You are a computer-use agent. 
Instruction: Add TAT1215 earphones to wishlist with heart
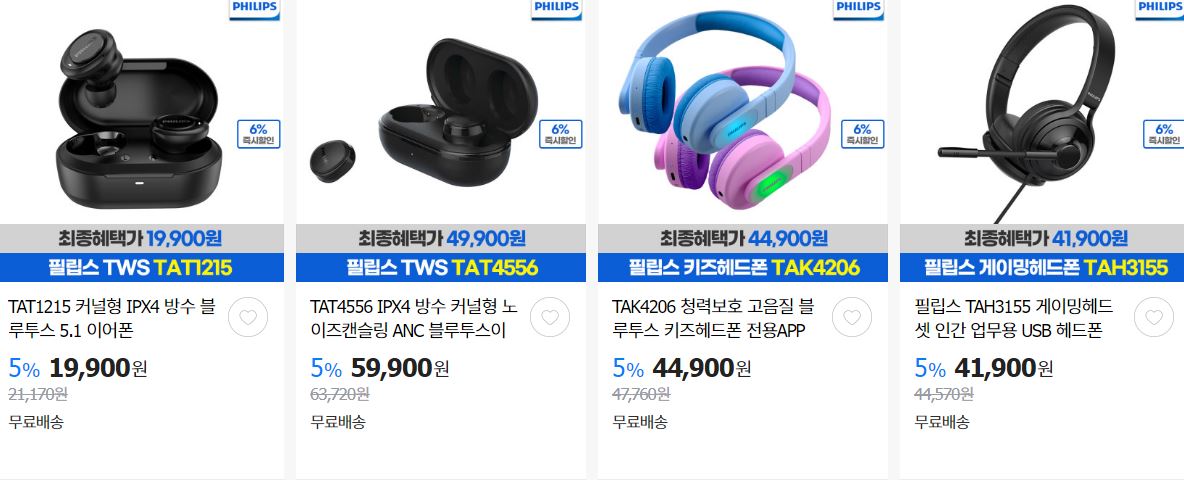[x=248, y=317]
